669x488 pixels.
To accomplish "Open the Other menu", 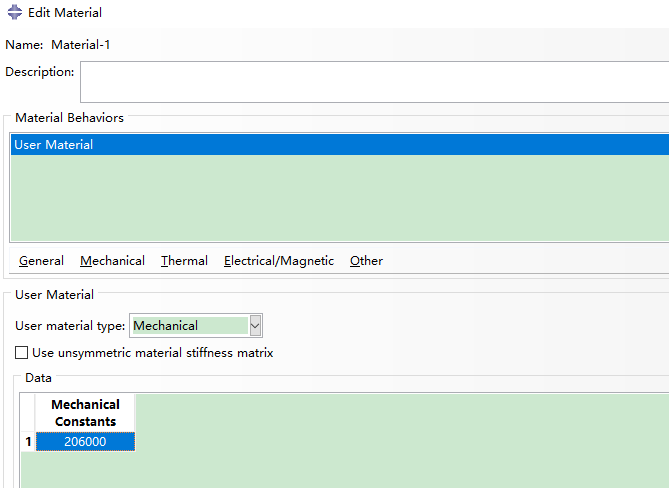I will click(x=366, y=261).
